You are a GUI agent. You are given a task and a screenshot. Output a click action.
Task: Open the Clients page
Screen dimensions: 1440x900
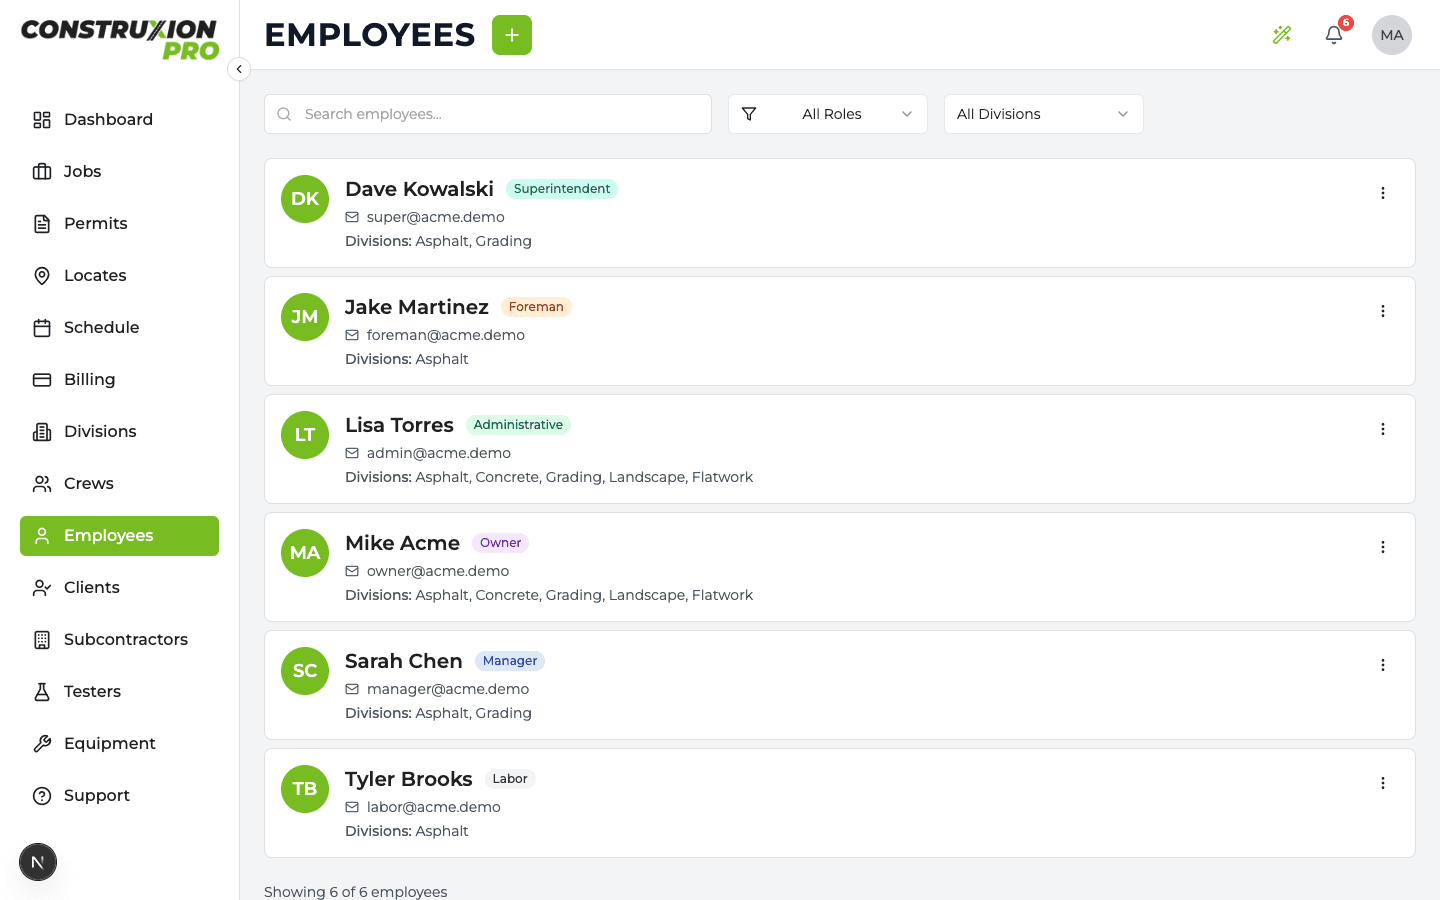click(119, 588)
